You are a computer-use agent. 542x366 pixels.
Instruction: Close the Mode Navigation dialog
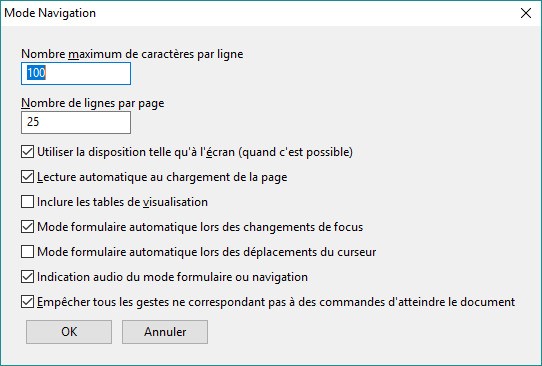coord(526,13)
